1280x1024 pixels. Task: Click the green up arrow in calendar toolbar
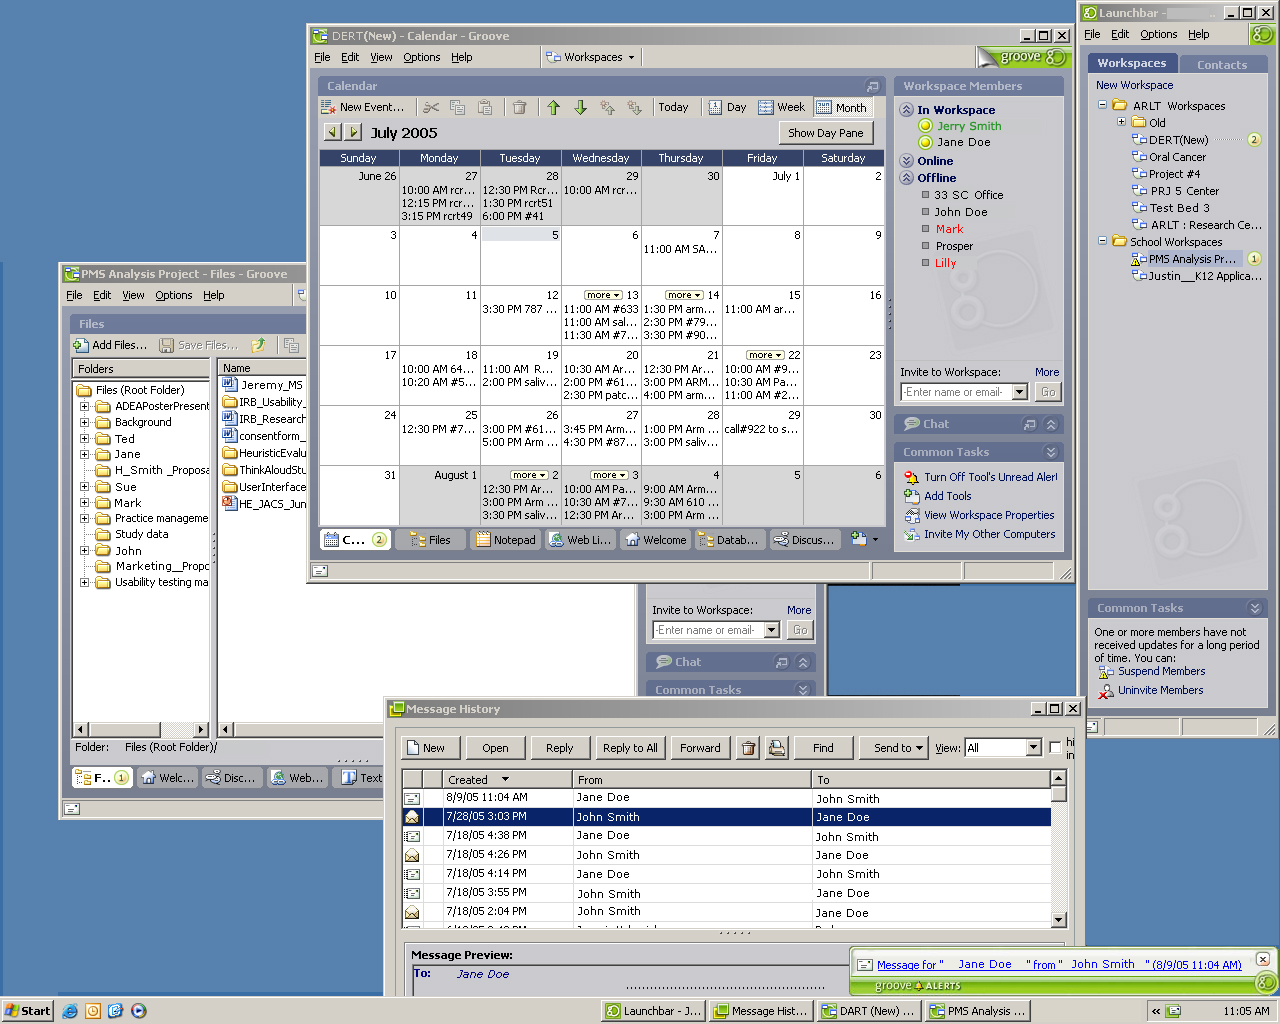coord(554,108)
